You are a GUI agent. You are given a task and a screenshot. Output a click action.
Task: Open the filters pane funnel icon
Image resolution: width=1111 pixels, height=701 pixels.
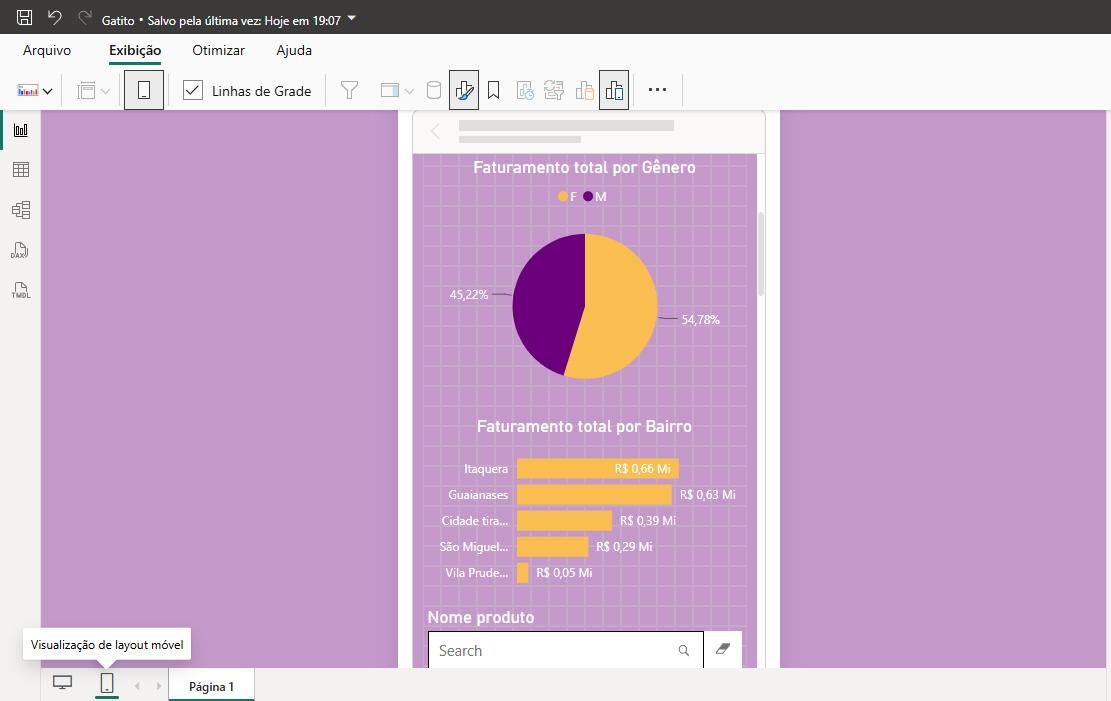(349, 90)
